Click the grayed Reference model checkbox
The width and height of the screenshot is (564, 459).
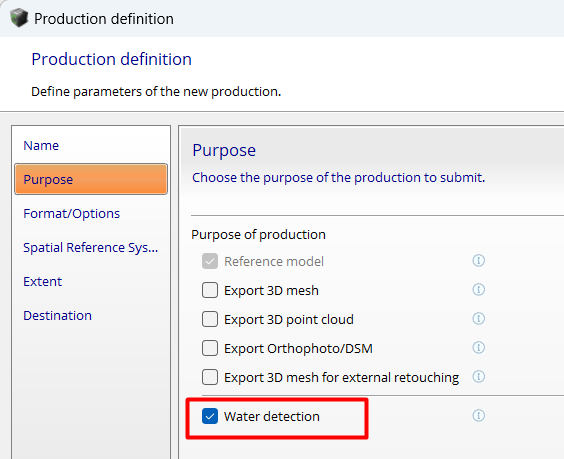(210, 261)
